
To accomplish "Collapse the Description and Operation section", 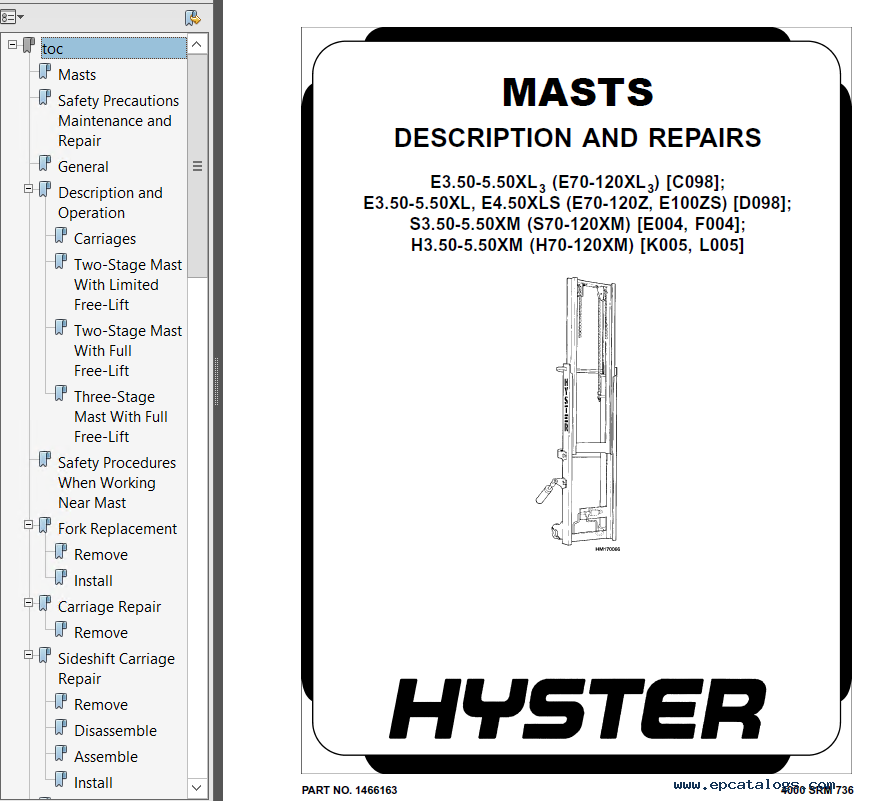I will [x=28, y=189].
